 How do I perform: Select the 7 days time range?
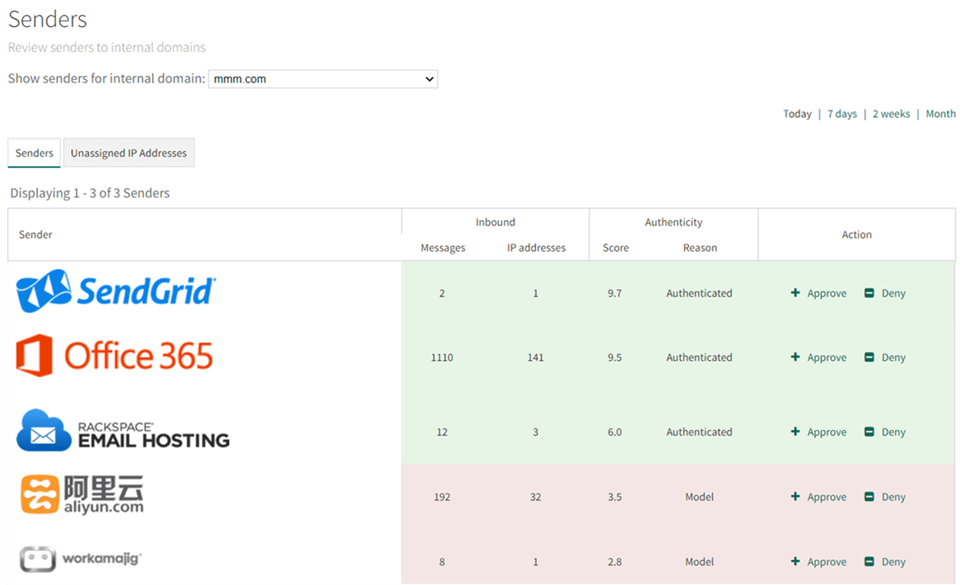click(842, 114)
